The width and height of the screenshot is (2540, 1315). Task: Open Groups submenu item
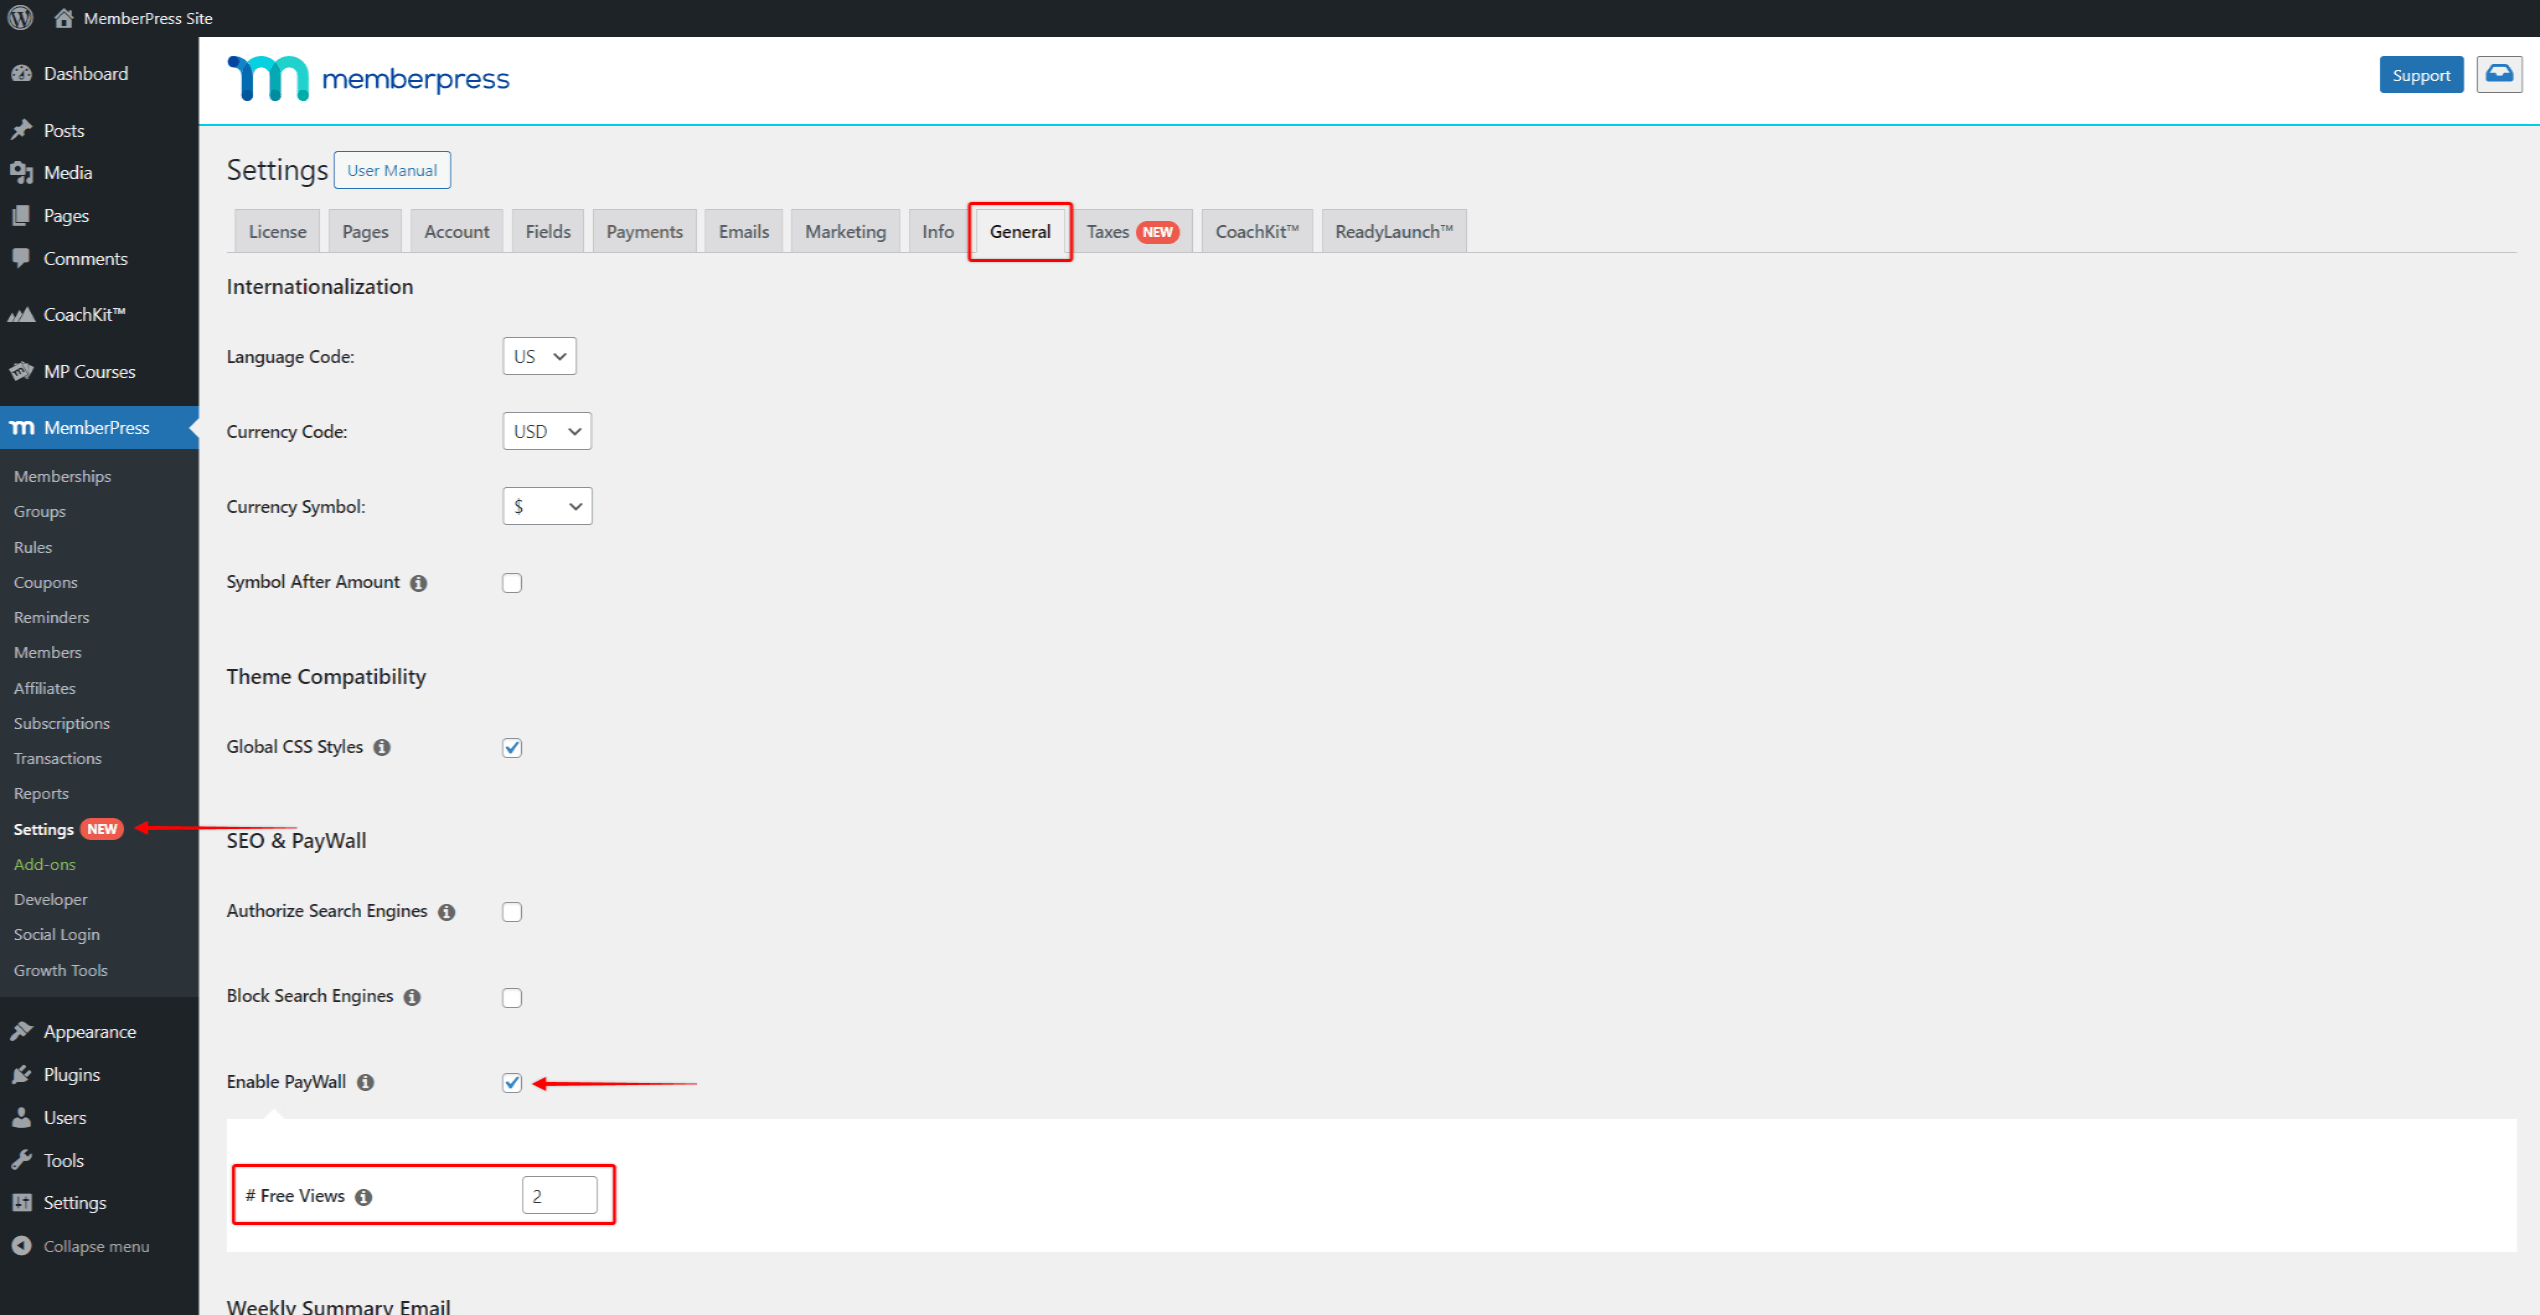point(40,511)
